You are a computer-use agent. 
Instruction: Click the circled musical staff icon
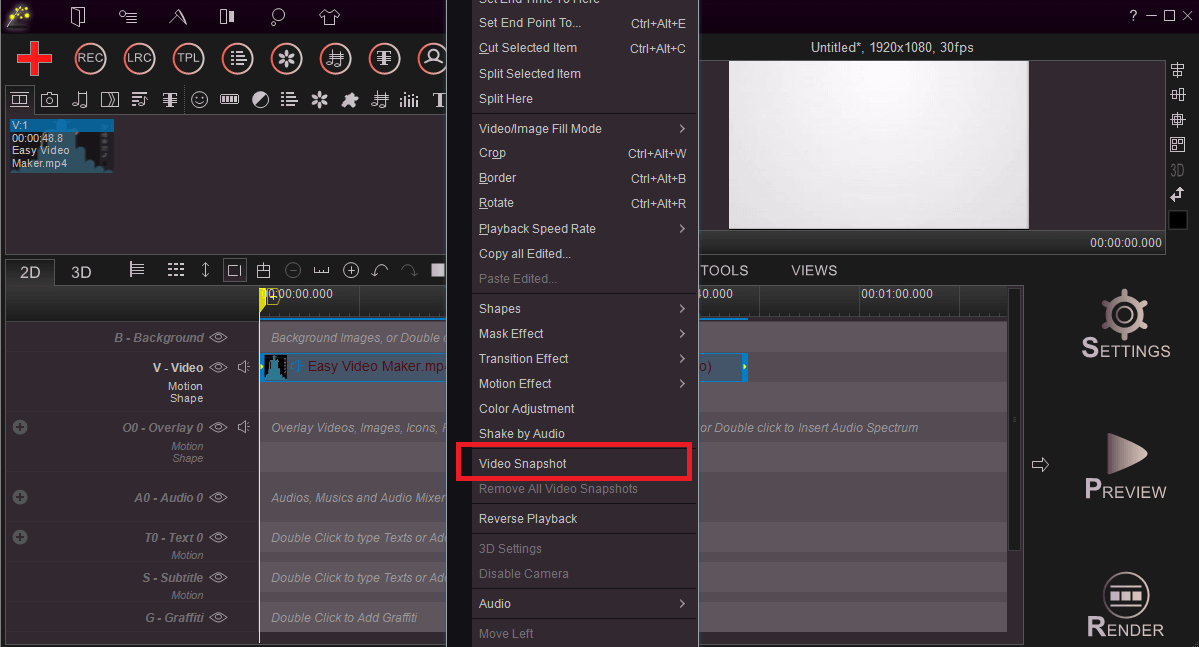(335, 58)
